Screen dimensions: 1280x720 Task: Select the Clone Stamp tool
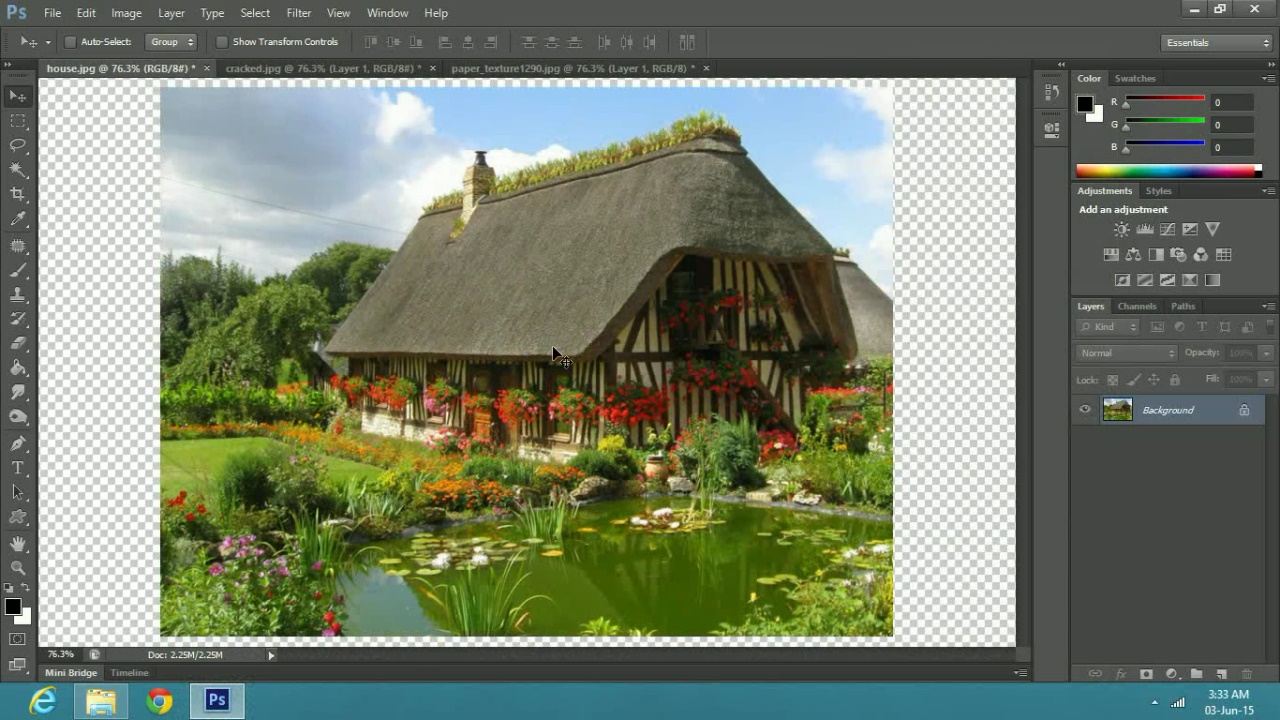[x=18, y=295]
